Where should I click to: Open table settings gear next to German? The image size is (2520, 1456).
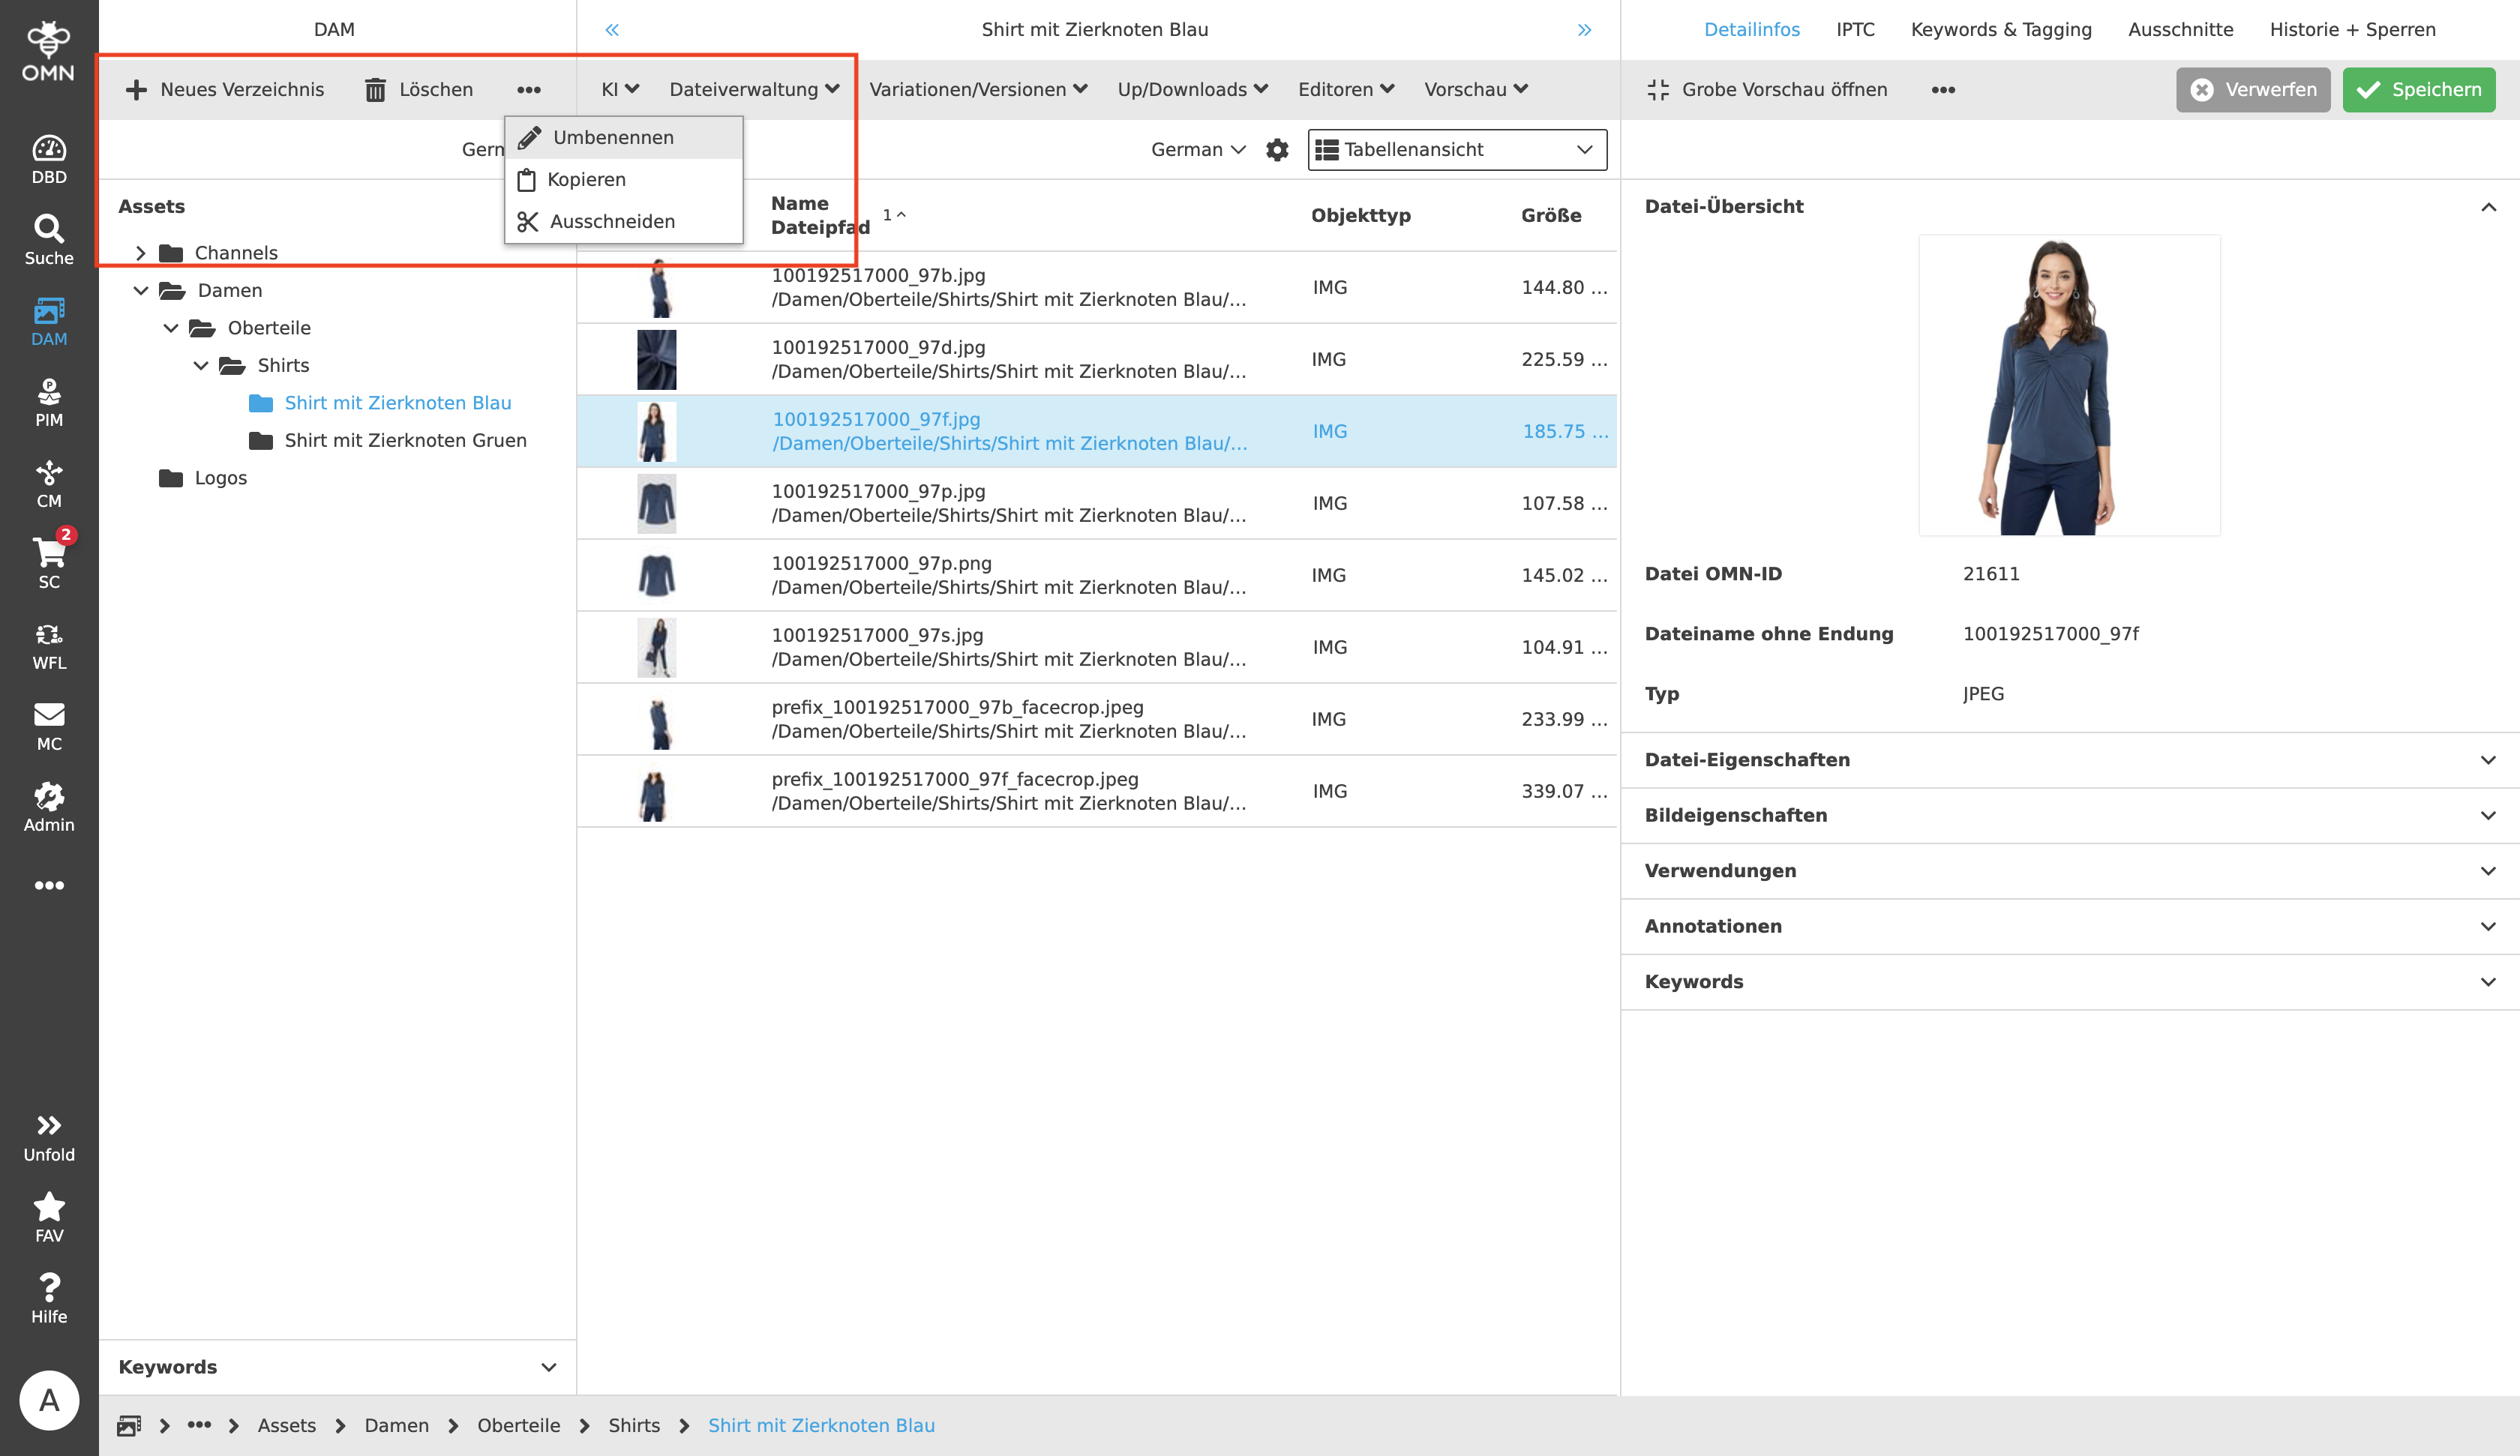tap(1278, 149)
